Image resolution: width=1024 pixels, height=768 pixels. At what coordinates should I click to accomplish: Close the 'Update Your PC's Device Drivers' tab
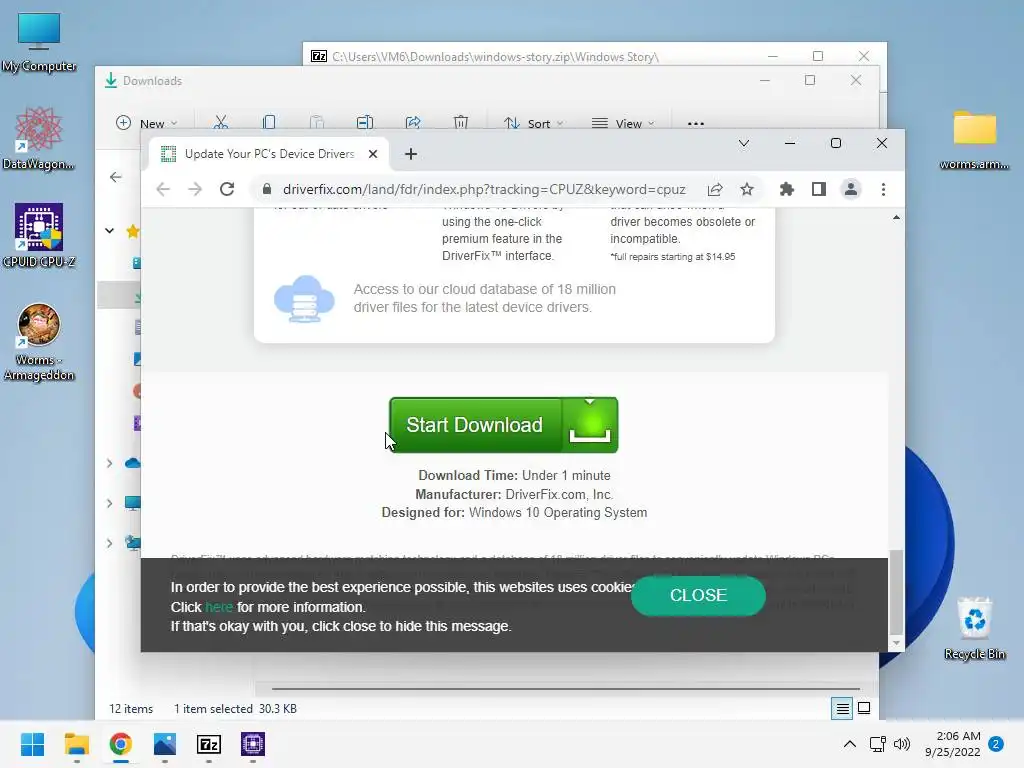[x=373, y=154]
